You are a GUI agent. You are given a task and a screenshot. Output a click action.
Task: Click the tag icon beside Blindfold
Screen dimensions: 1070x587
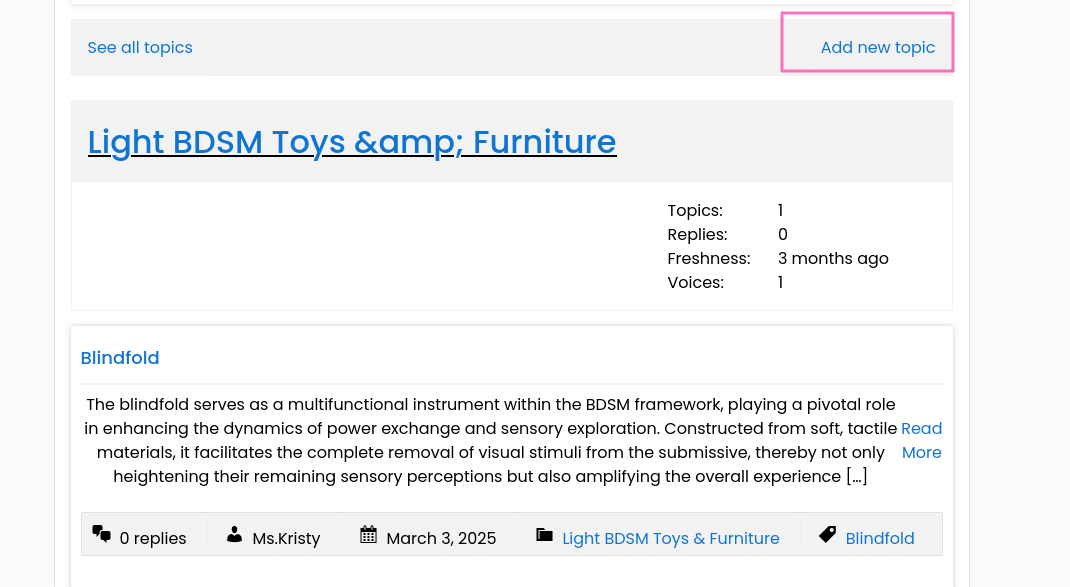point(828,534)
